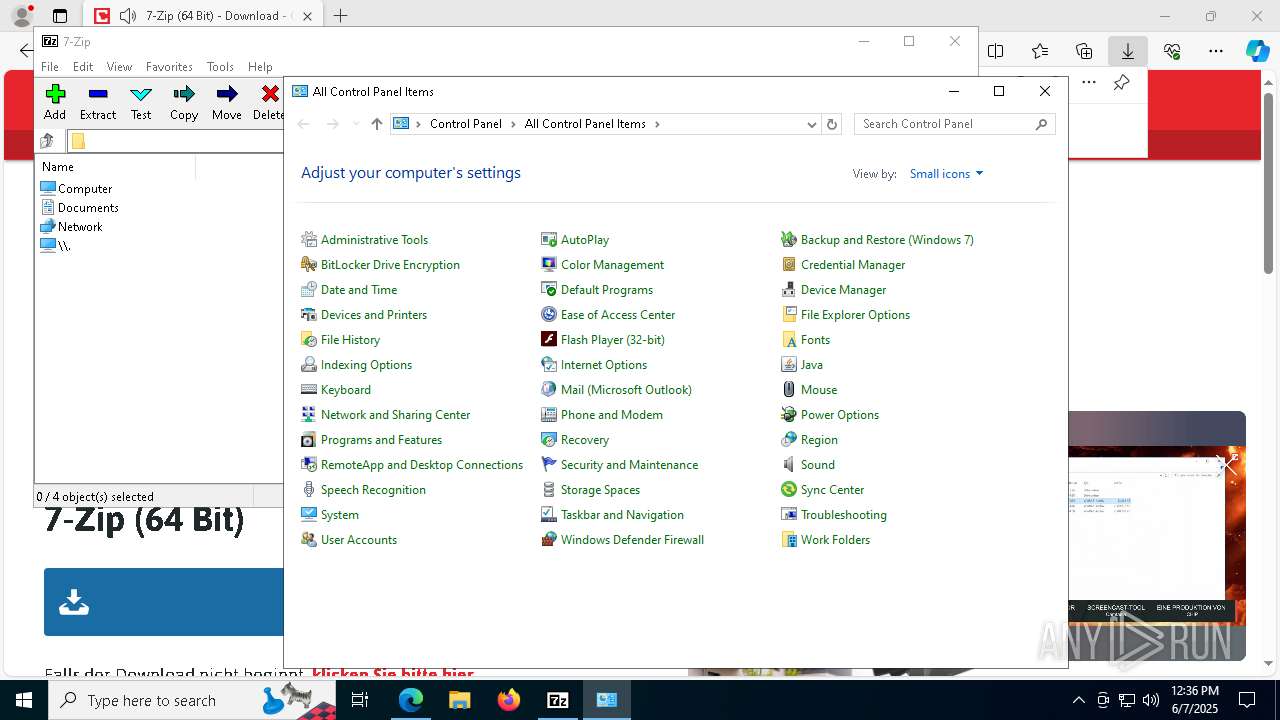
Task: Open File Explorer from the taskbar
Action: (460, 700)
